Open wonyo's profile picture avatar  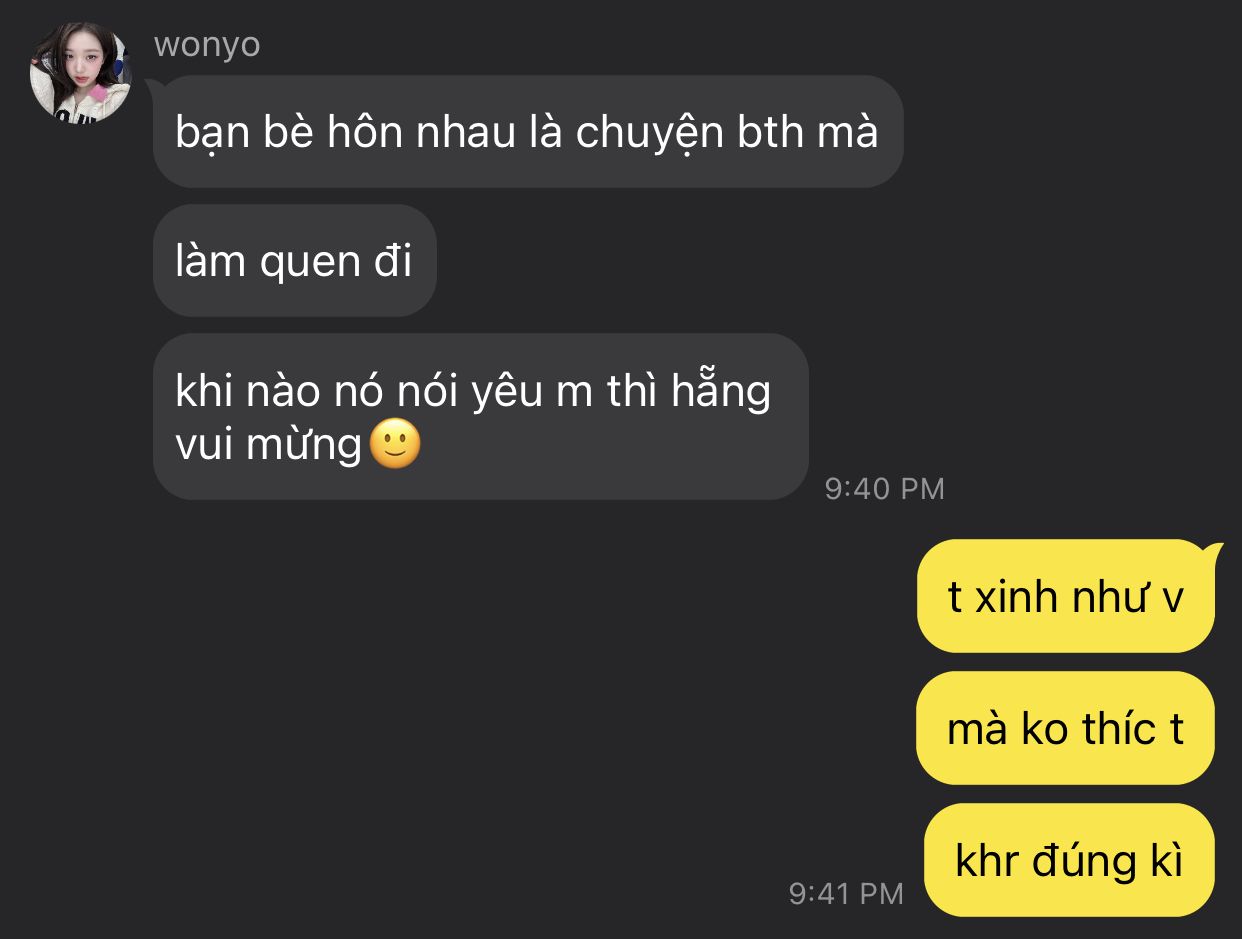click(x=82, y=73)
